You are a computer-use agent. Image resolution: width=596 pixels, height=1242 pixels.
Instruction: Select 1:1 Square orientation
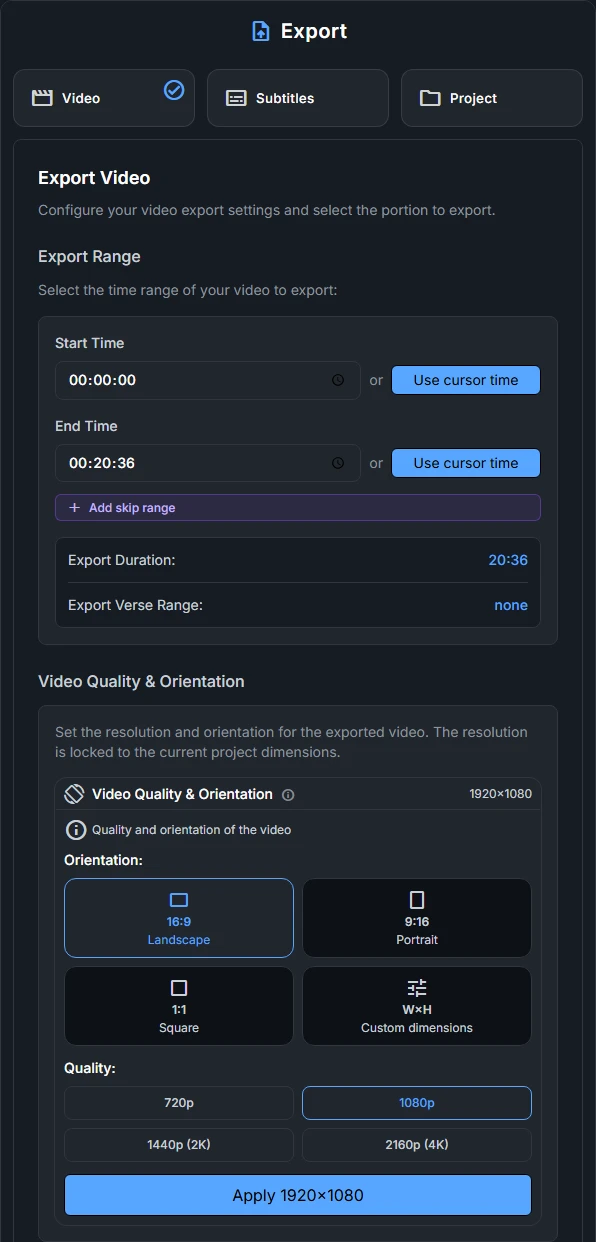[179, 1006]
